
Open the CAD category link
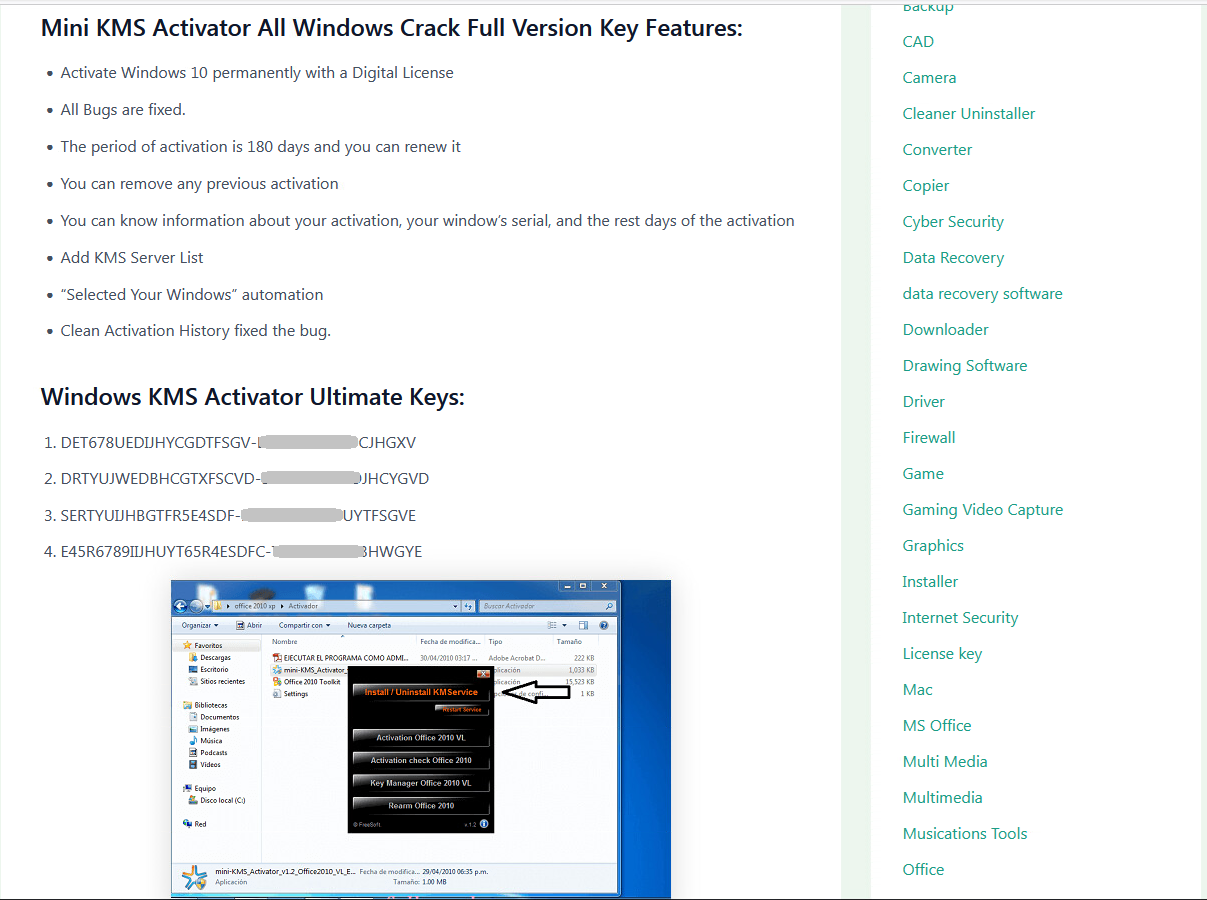click(917, 42)
